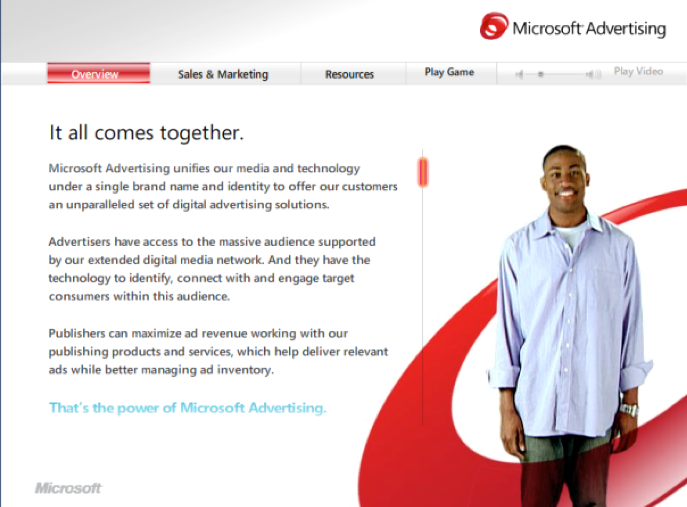Image resolution: width=687 pixels, height=507 pixels.
Task: Click the red scrollbar thumb beside text
Action: [423, 173]
